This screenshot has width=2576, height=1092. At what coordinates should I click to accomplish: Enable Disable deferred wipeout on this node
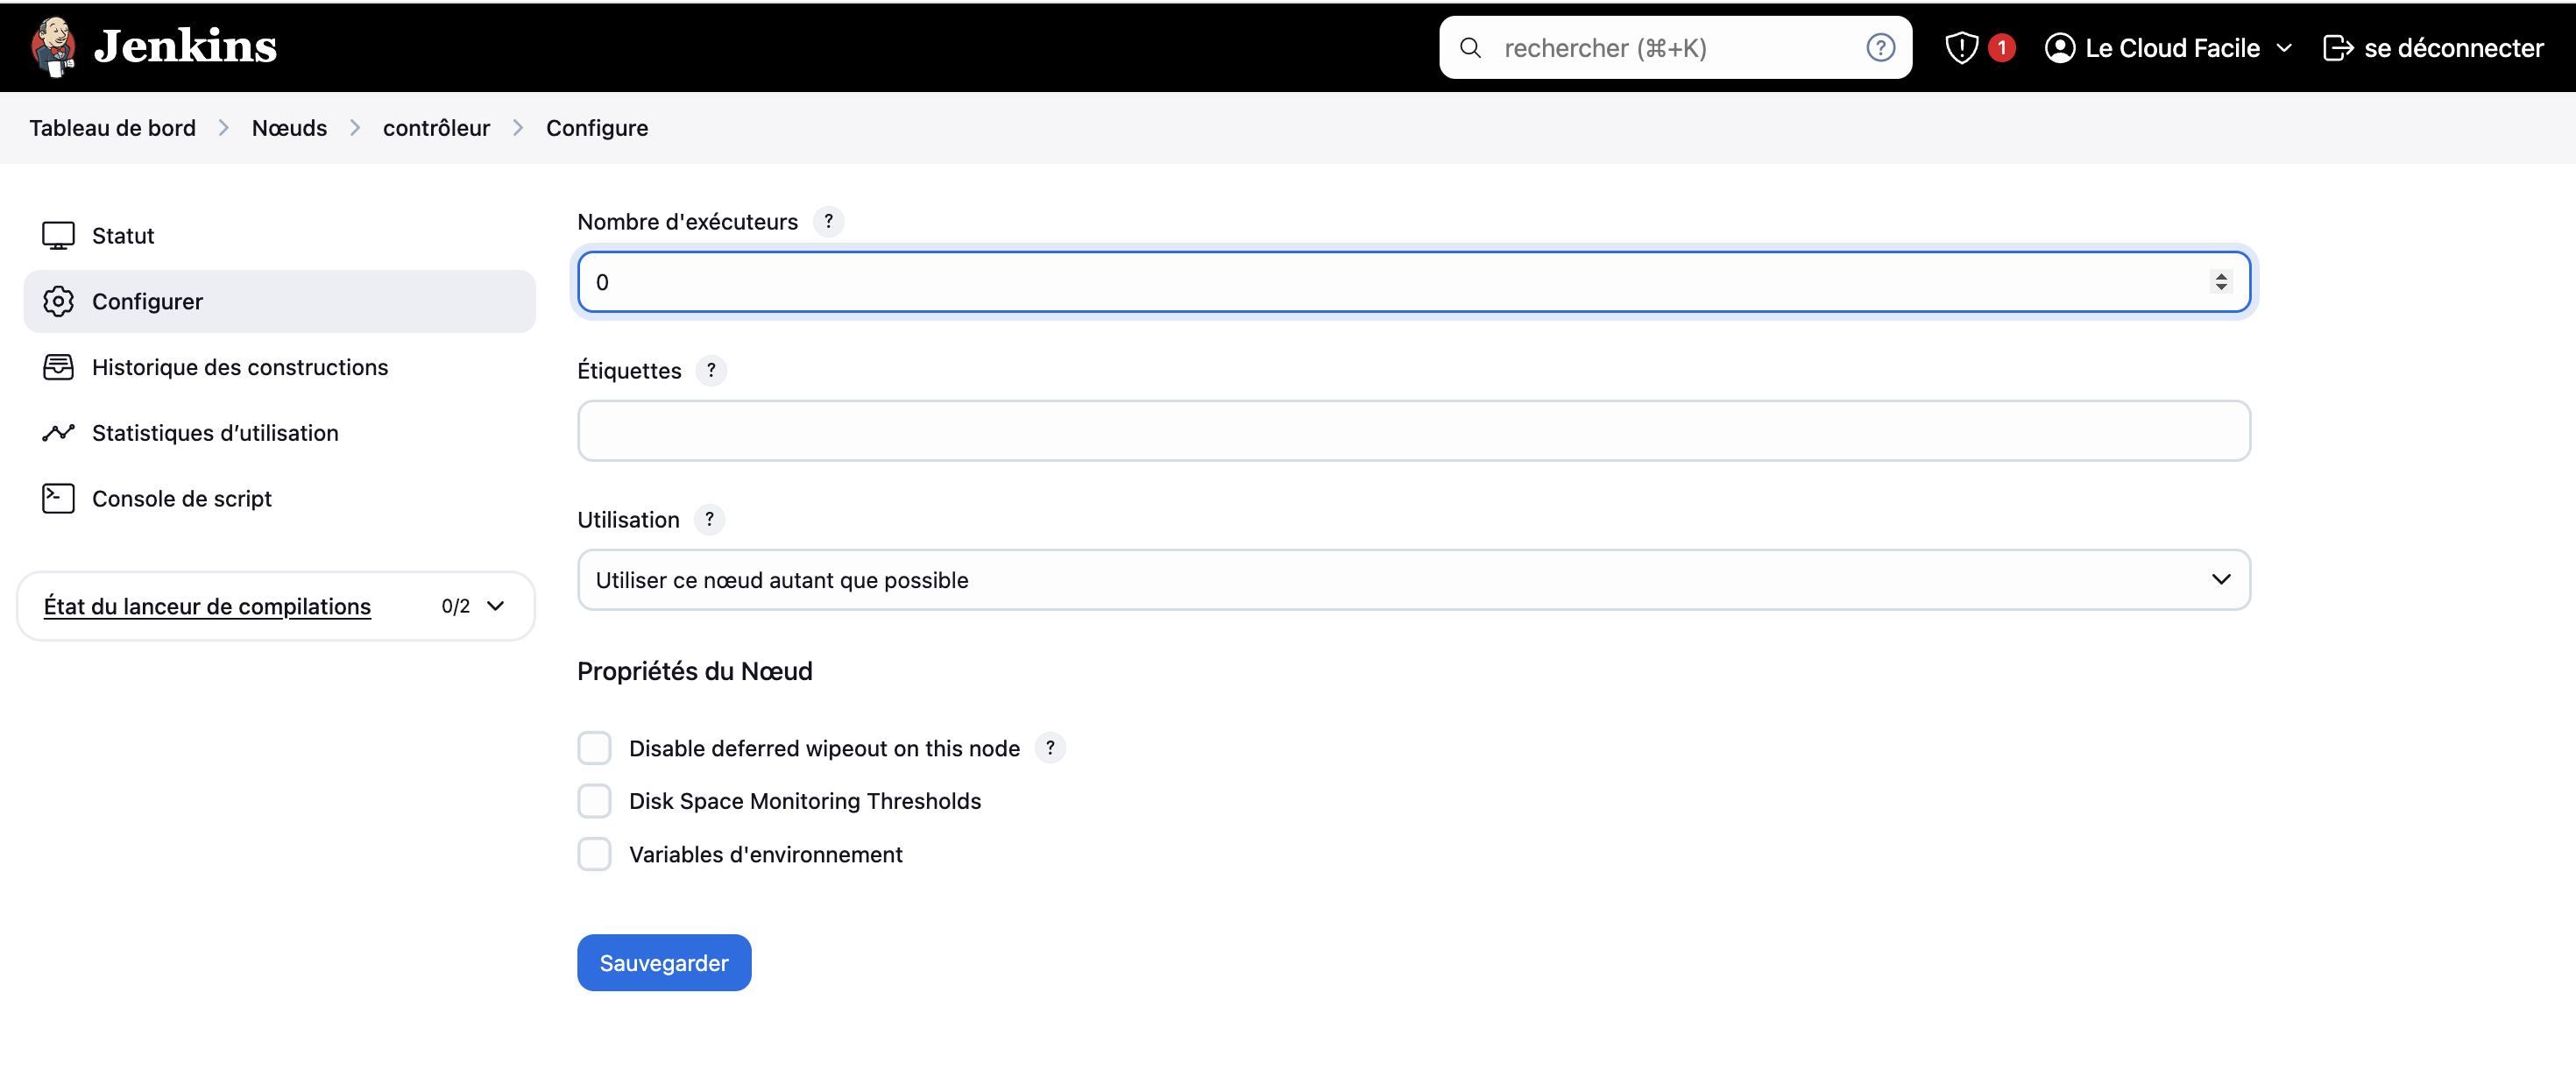point(594,748)
